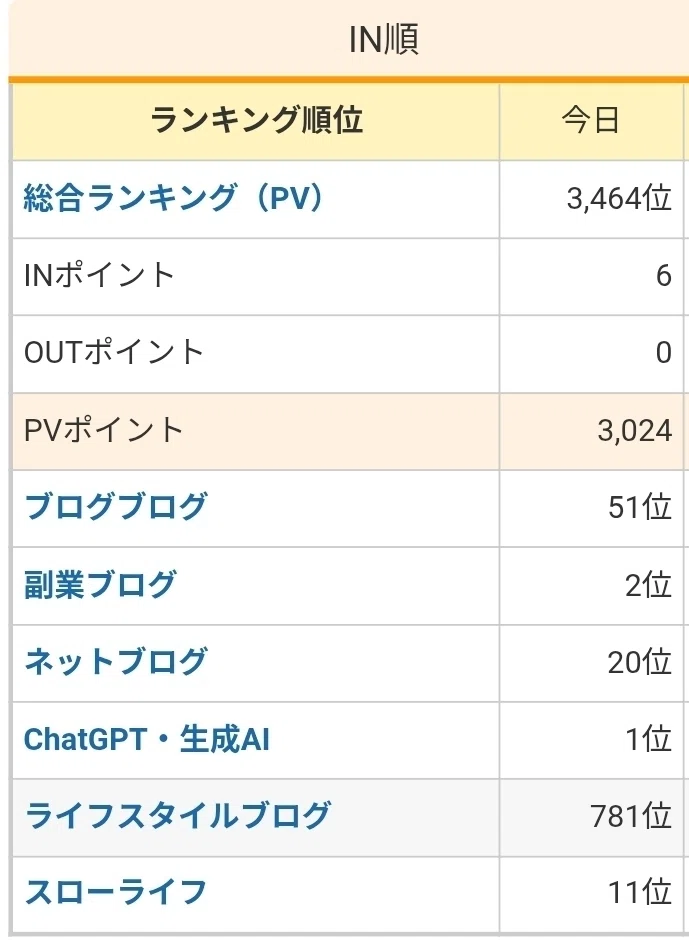
Task: Click the 3,464位 overall rank value
Action: [x=619, y=198]
